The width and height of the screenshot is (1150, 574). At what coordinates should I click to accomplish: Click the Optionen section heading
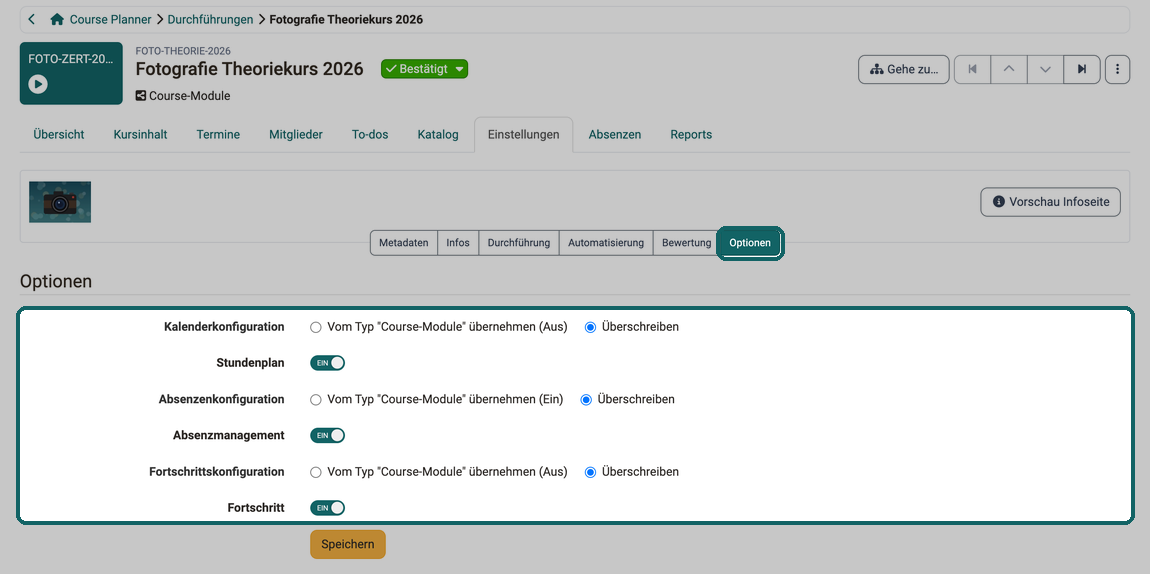[56, 282]
